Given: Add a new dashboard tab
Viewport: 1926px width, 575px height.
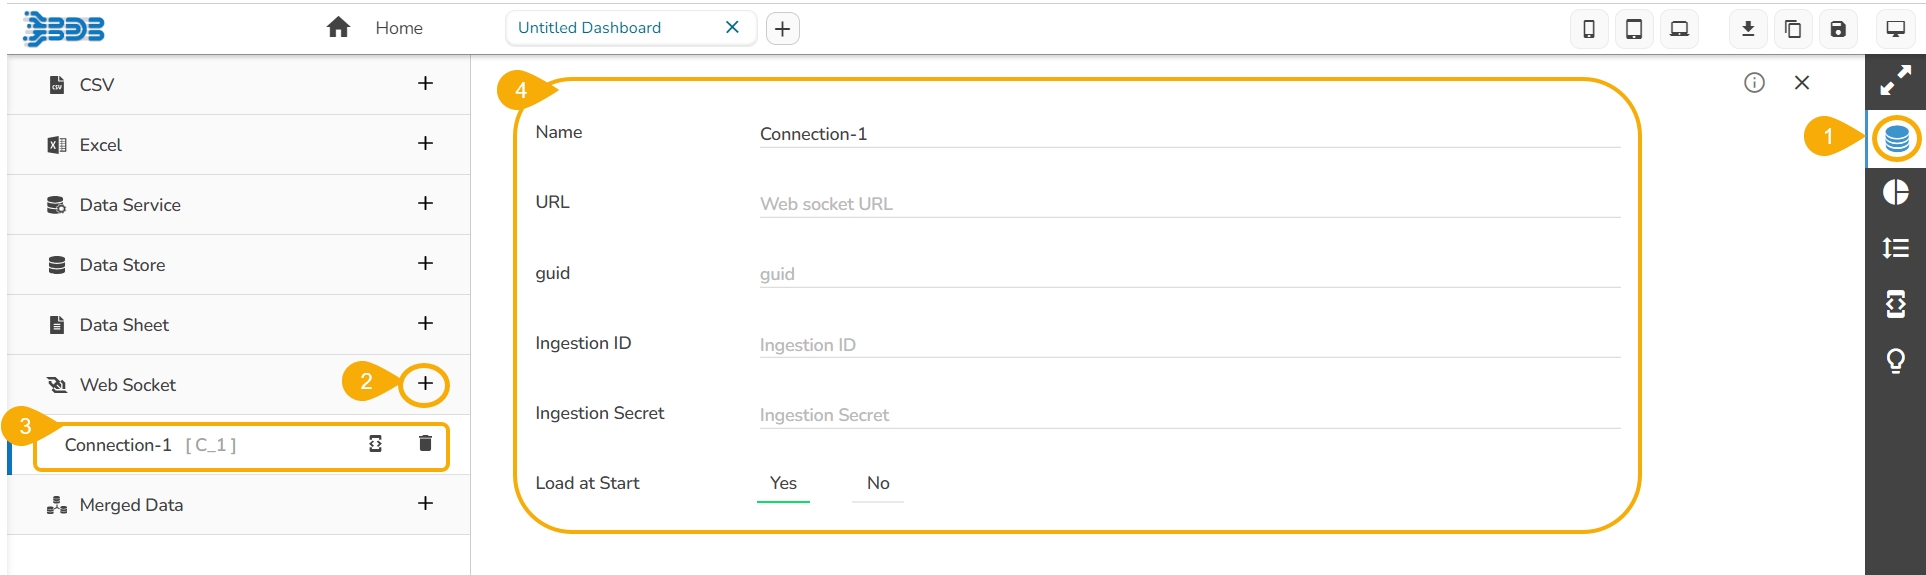Looking at the screenshot, I should coord(783,29).
